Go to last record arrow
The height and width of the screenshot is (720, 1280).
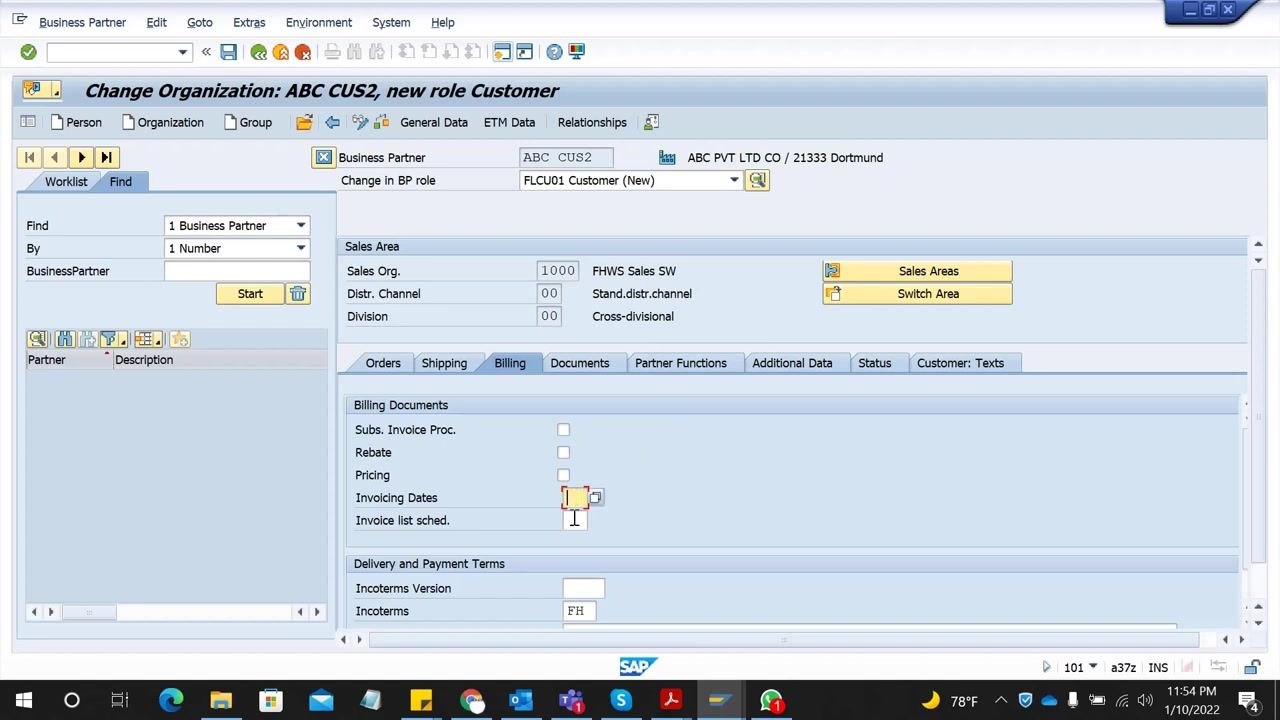(x=106, y=157)
